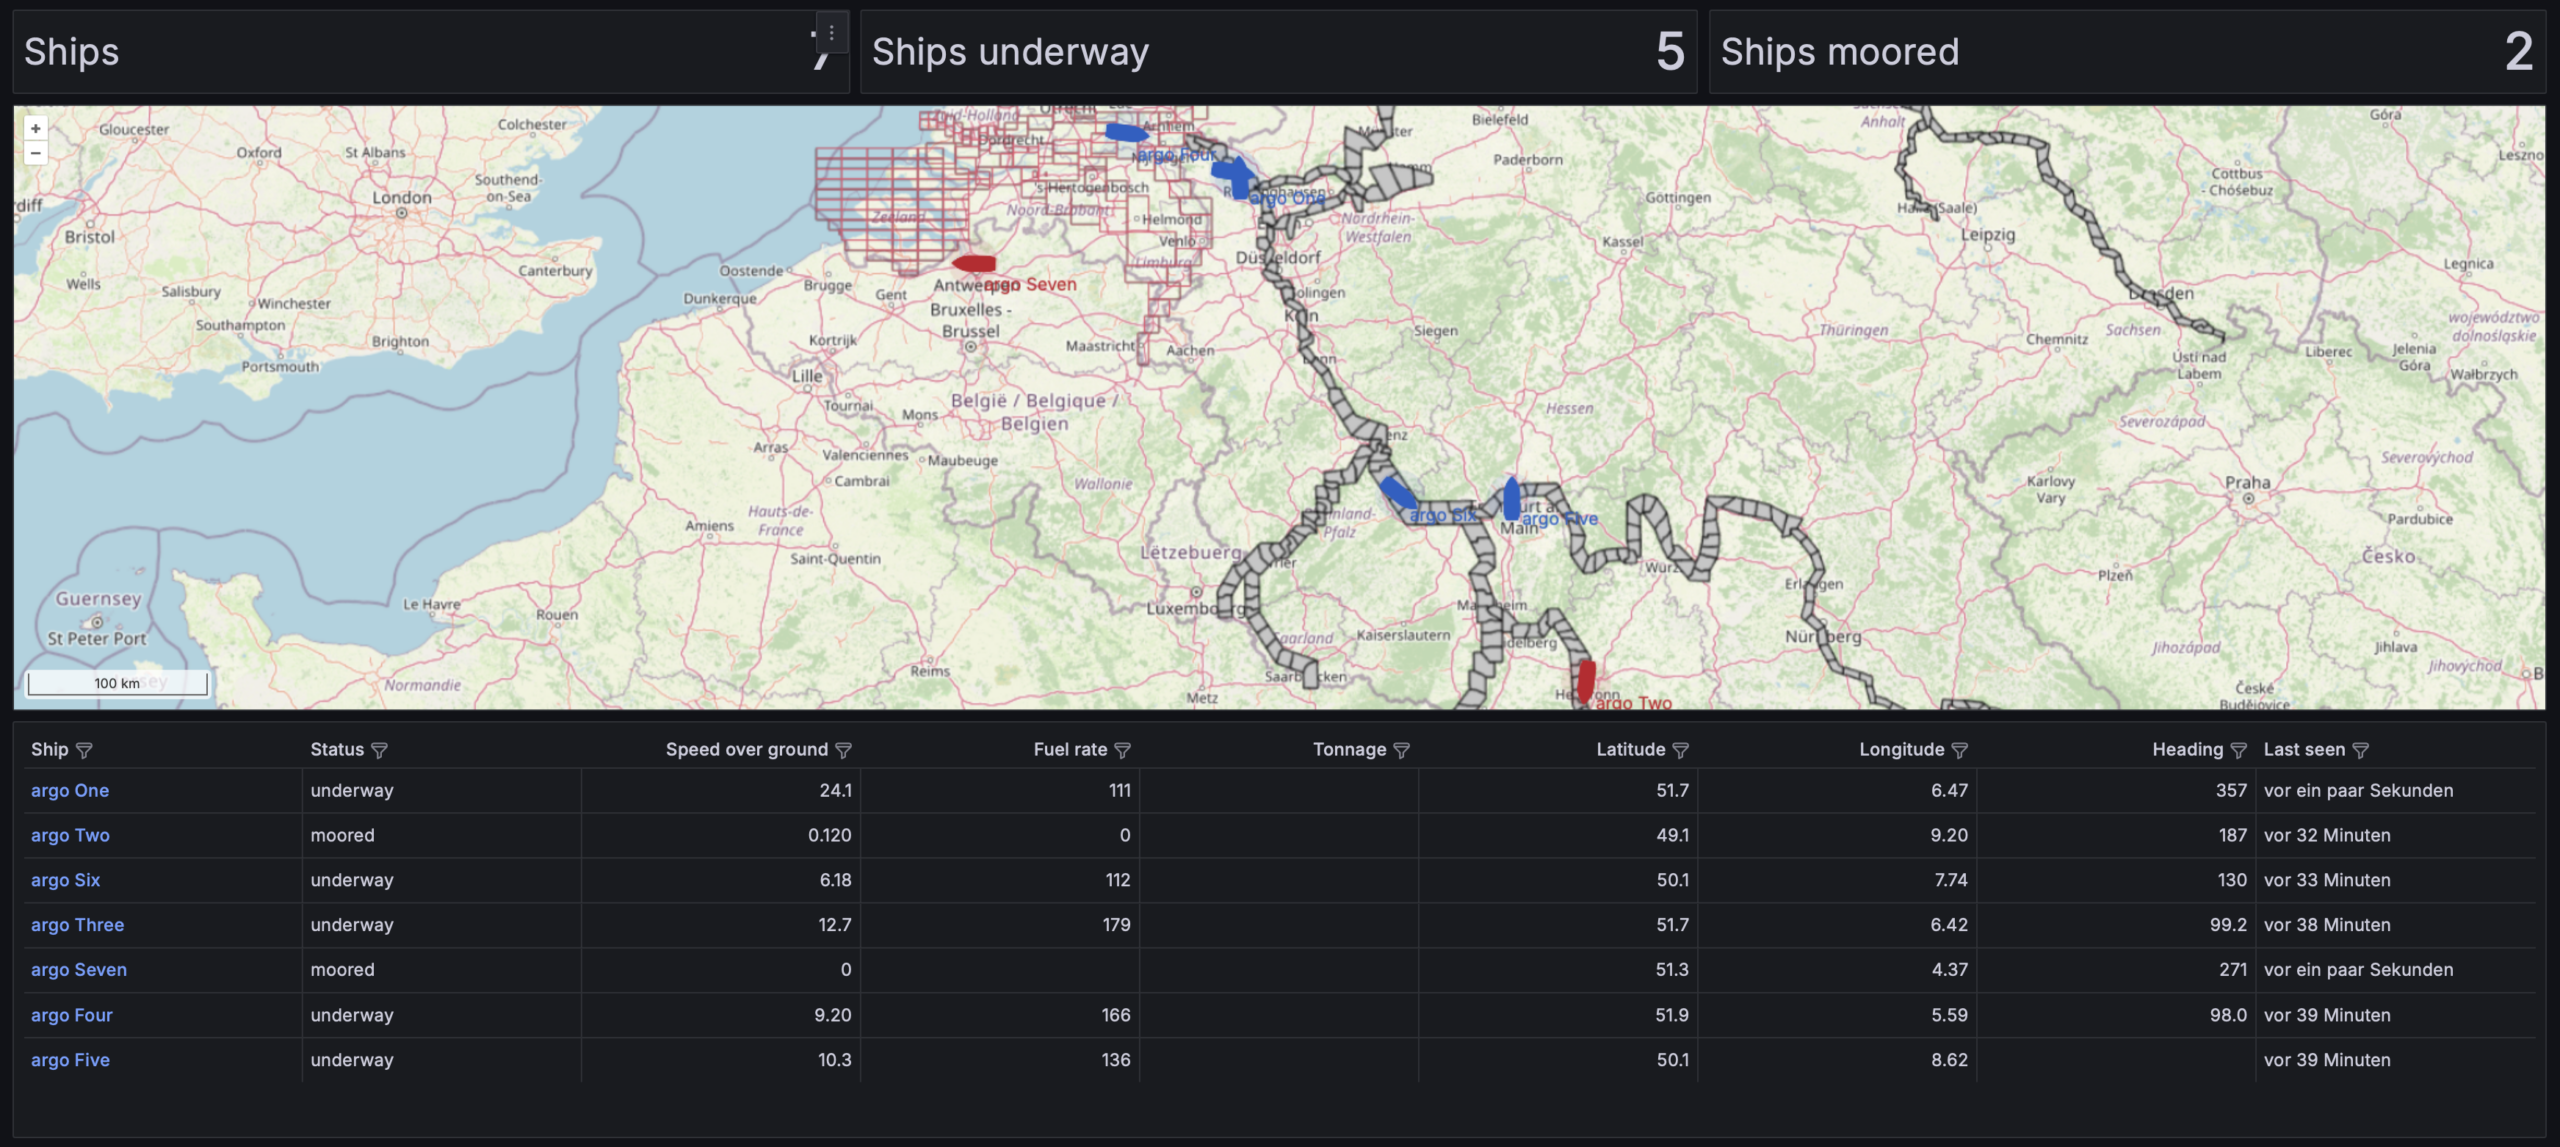Screen dimensions: 2560x1147
Task: Filter the Status column
Action: [379, 750]
